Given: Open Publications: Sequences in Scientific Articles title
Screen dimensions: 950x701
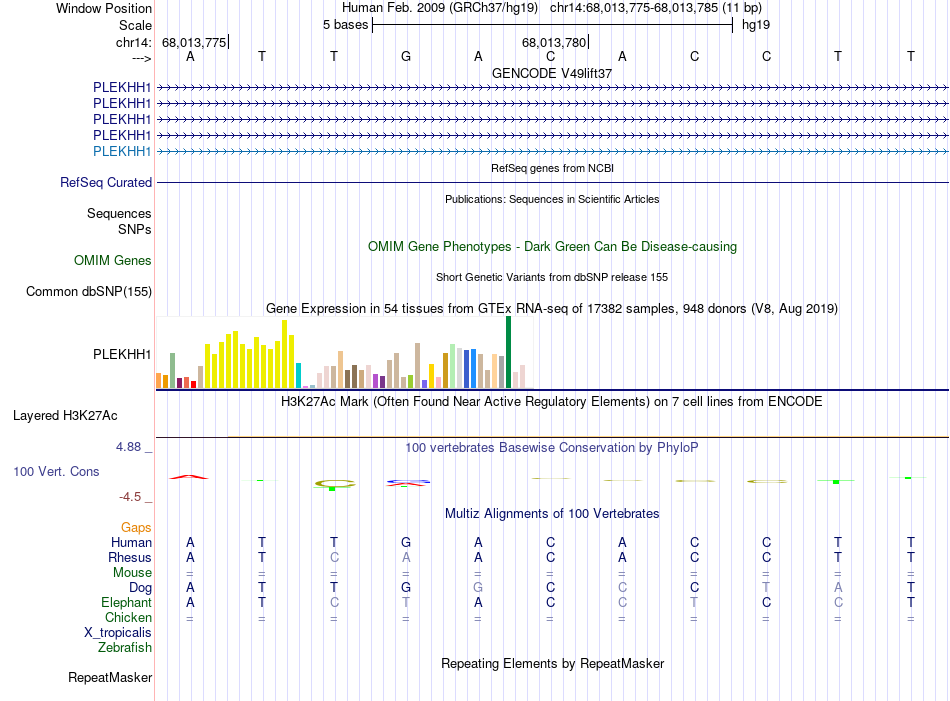Looking at the screenshot, I should [x=552, y=199].
